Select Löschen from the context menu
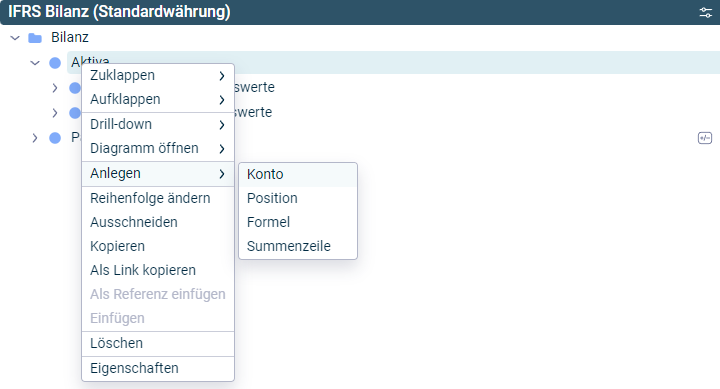This screenshot has height=389, width=720. tap(158, 344)
